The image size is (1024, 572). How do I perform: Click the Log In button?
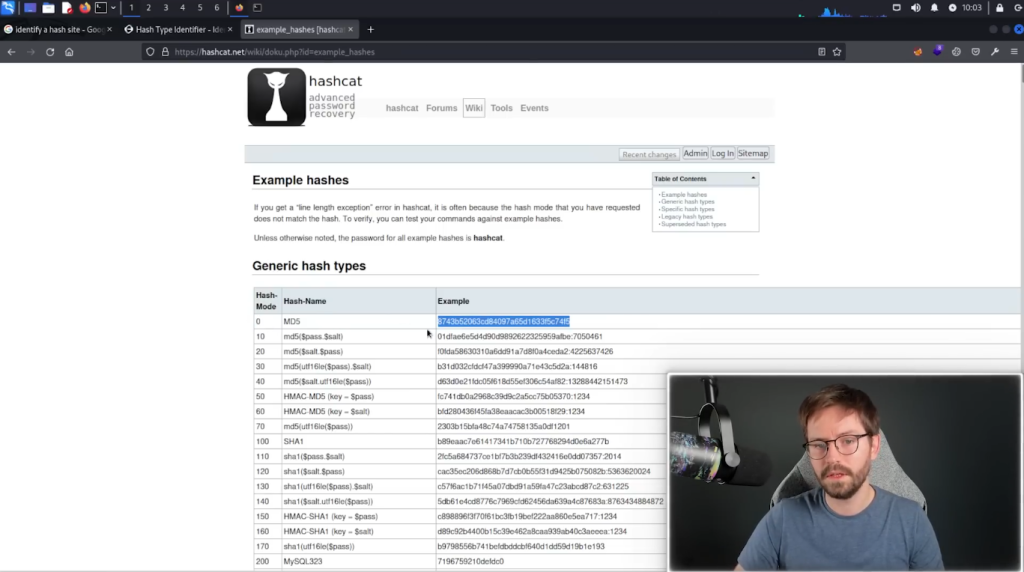(x=722, y=153)
